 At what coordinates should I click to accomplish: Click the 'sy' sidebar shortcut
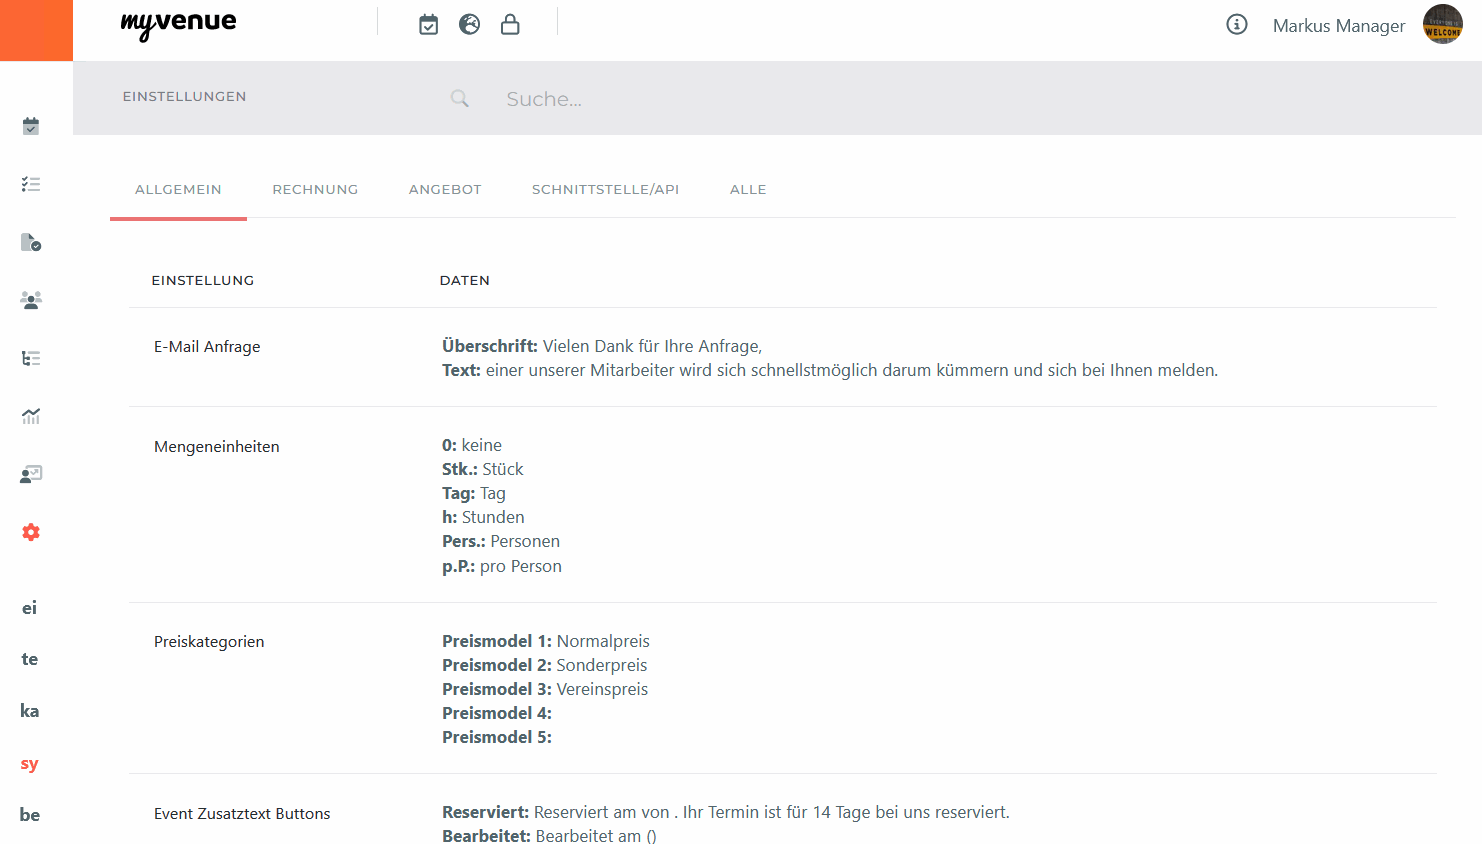click(x=30, y=764)
